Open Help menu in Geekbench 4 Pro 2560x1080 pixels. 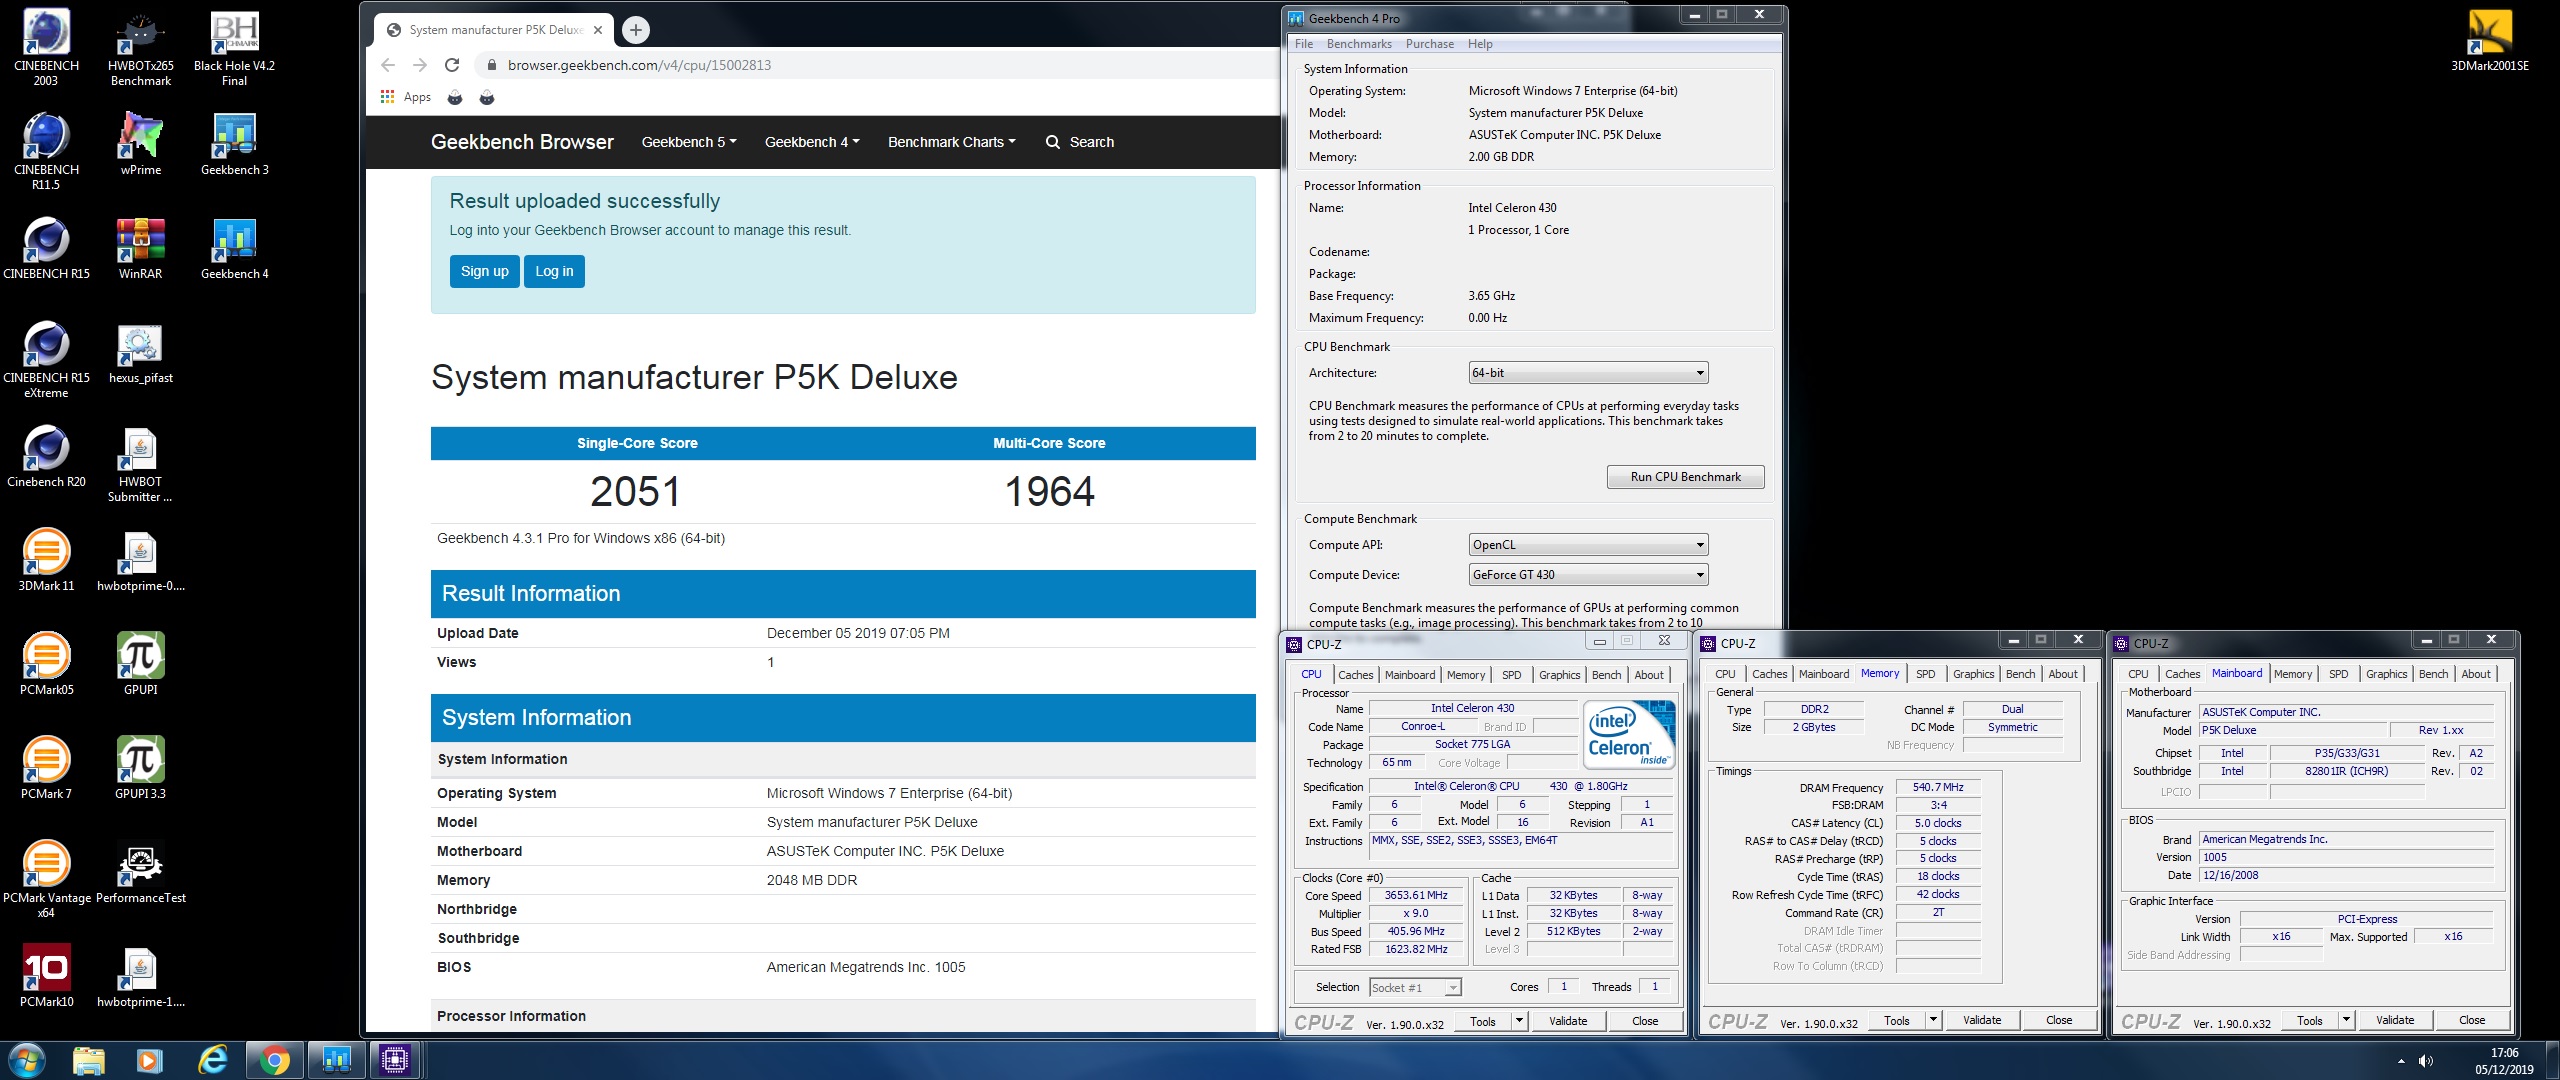coord(1480,44)
